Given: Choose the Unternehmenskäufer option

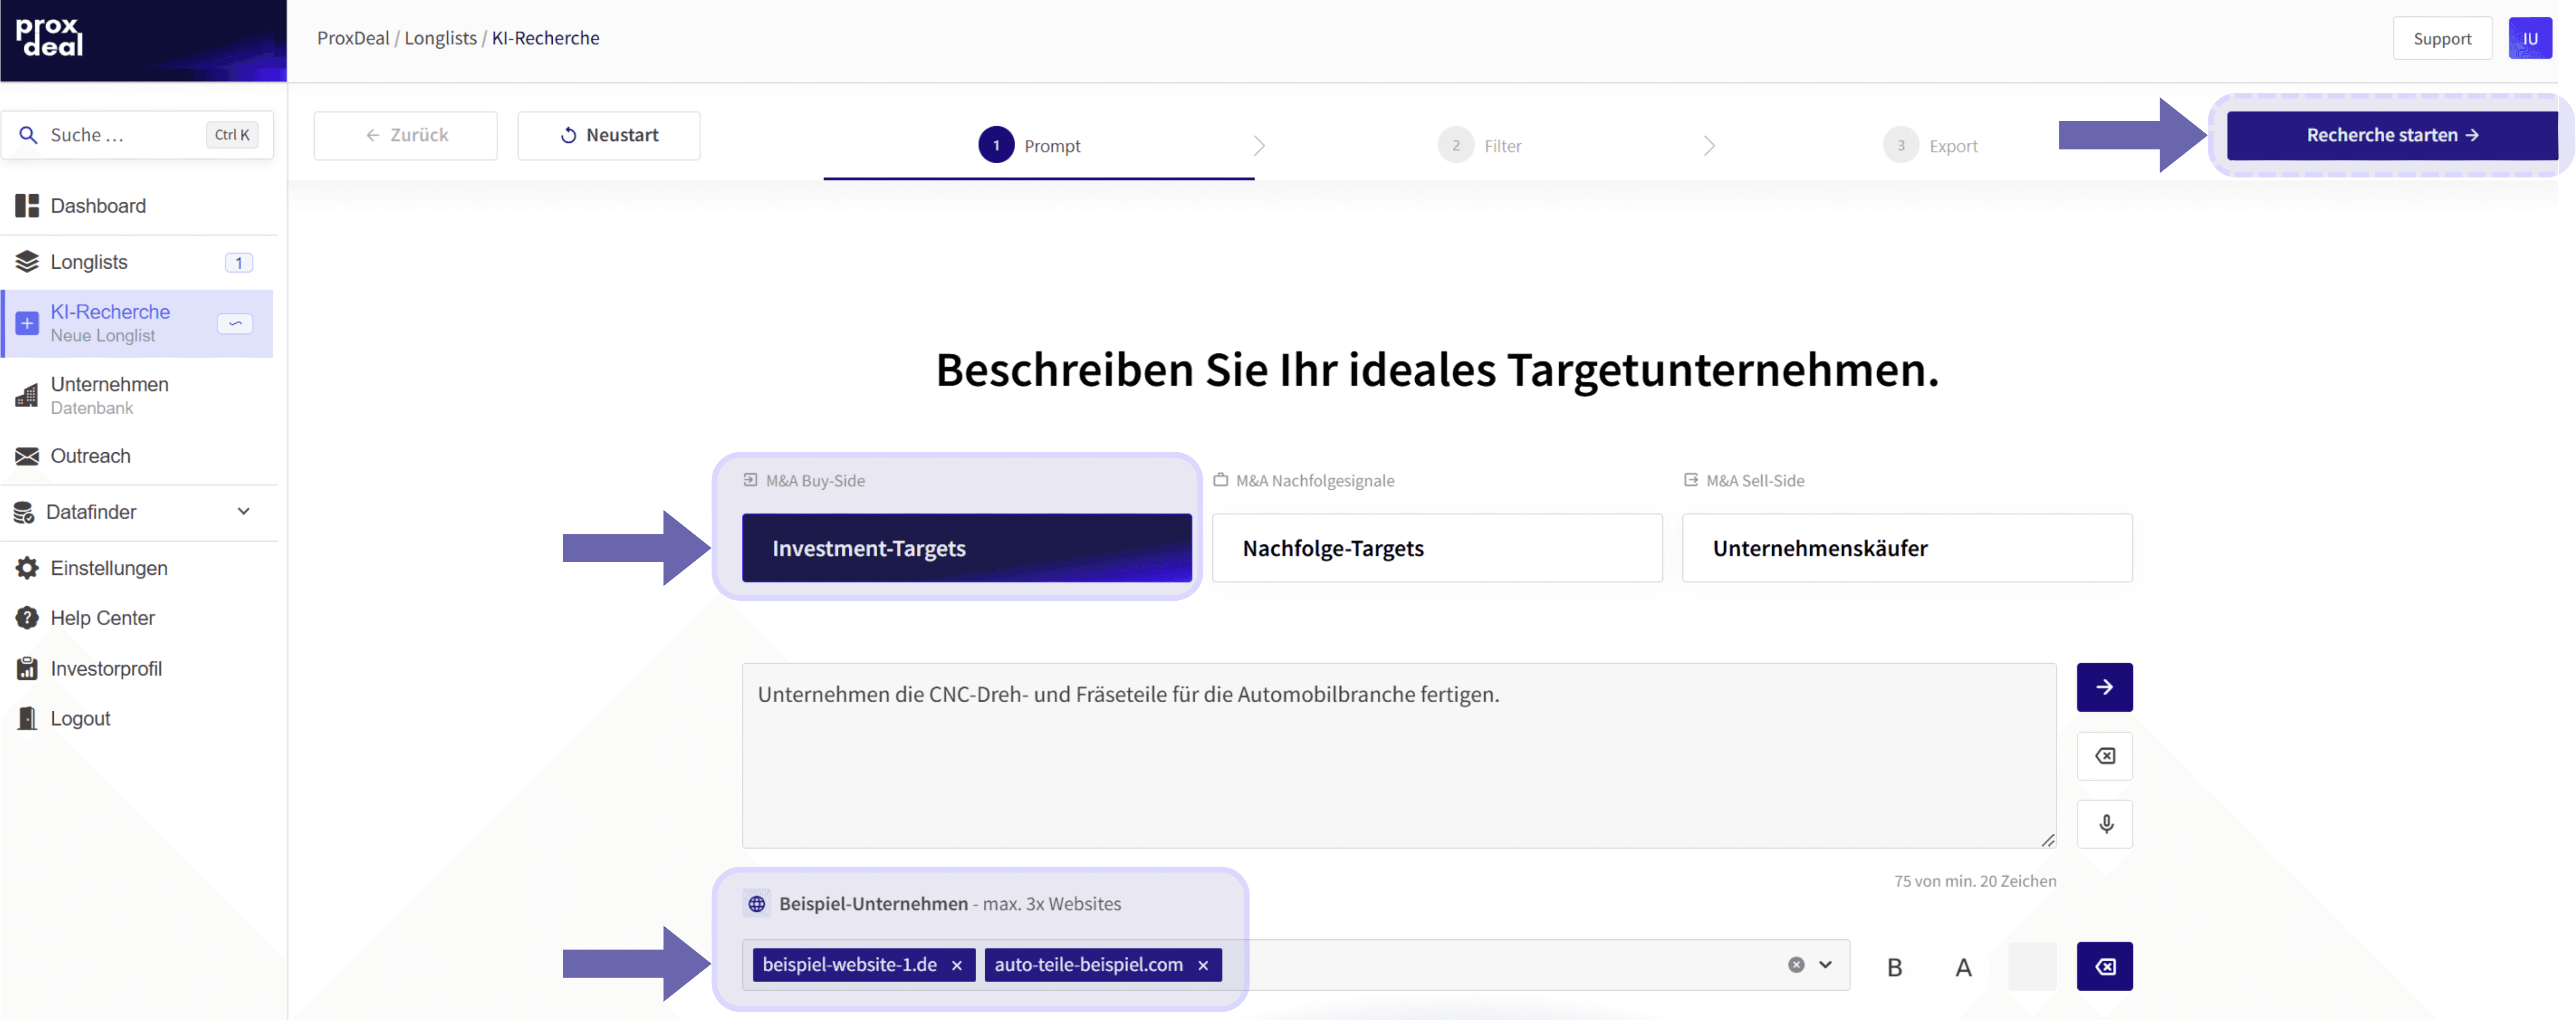Looking at the screenshot, I should click(x=1907, y=548).
